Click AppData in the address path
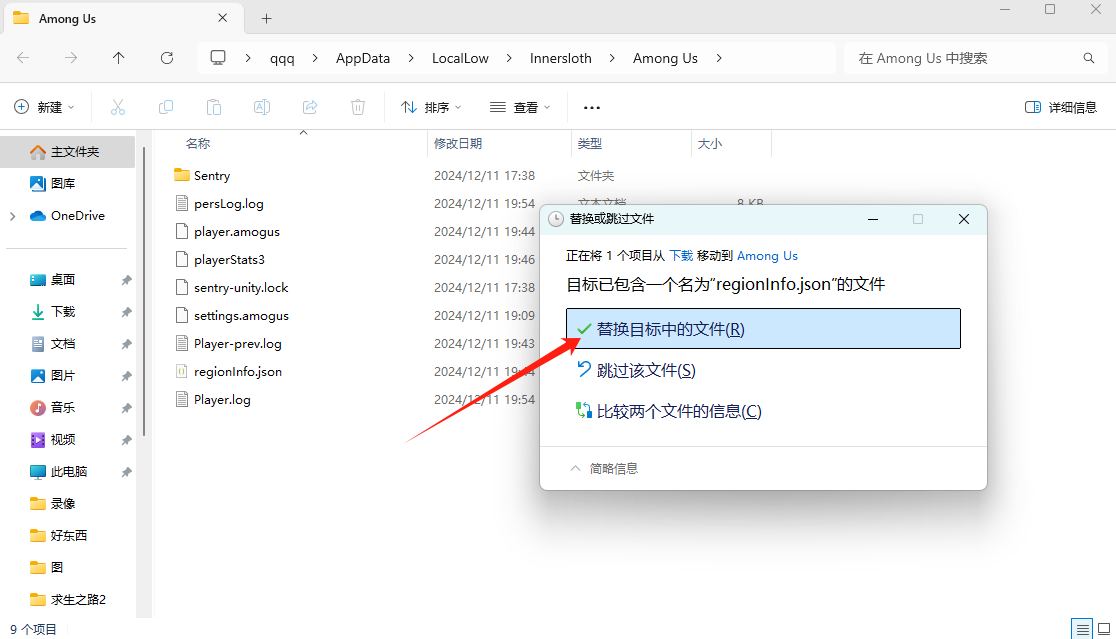1116x639 pixels. click(x=363, y=58)
